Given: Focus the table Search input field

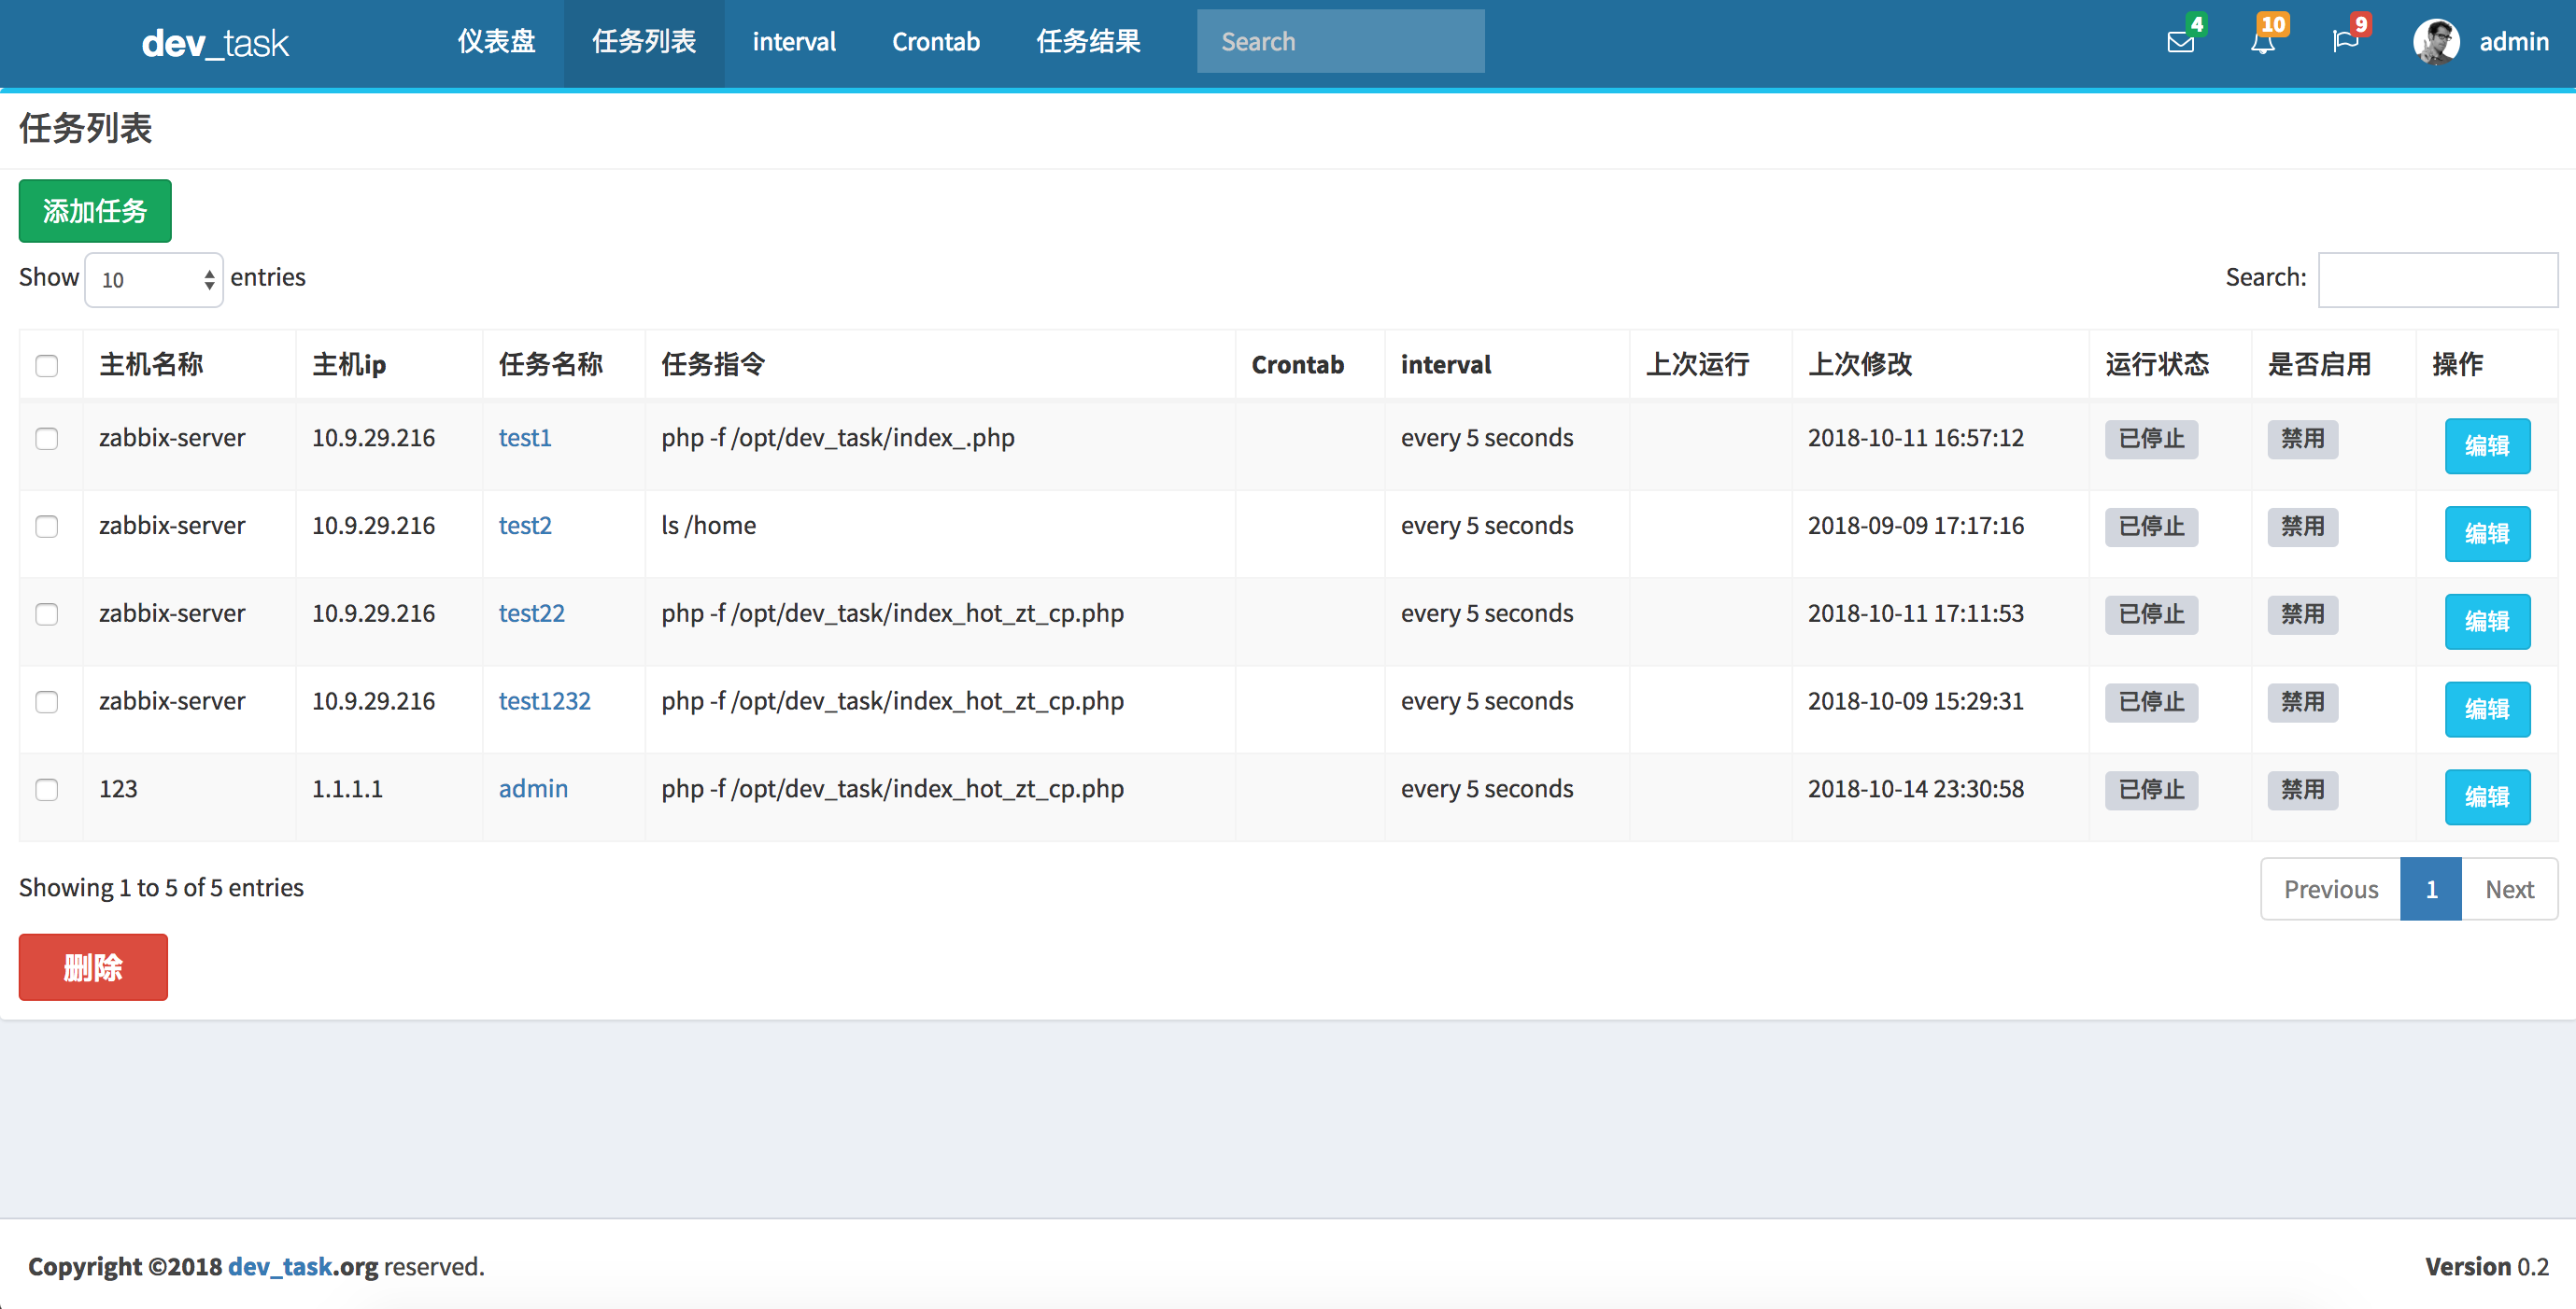Looking at the screenshot, I should 2436,279.
